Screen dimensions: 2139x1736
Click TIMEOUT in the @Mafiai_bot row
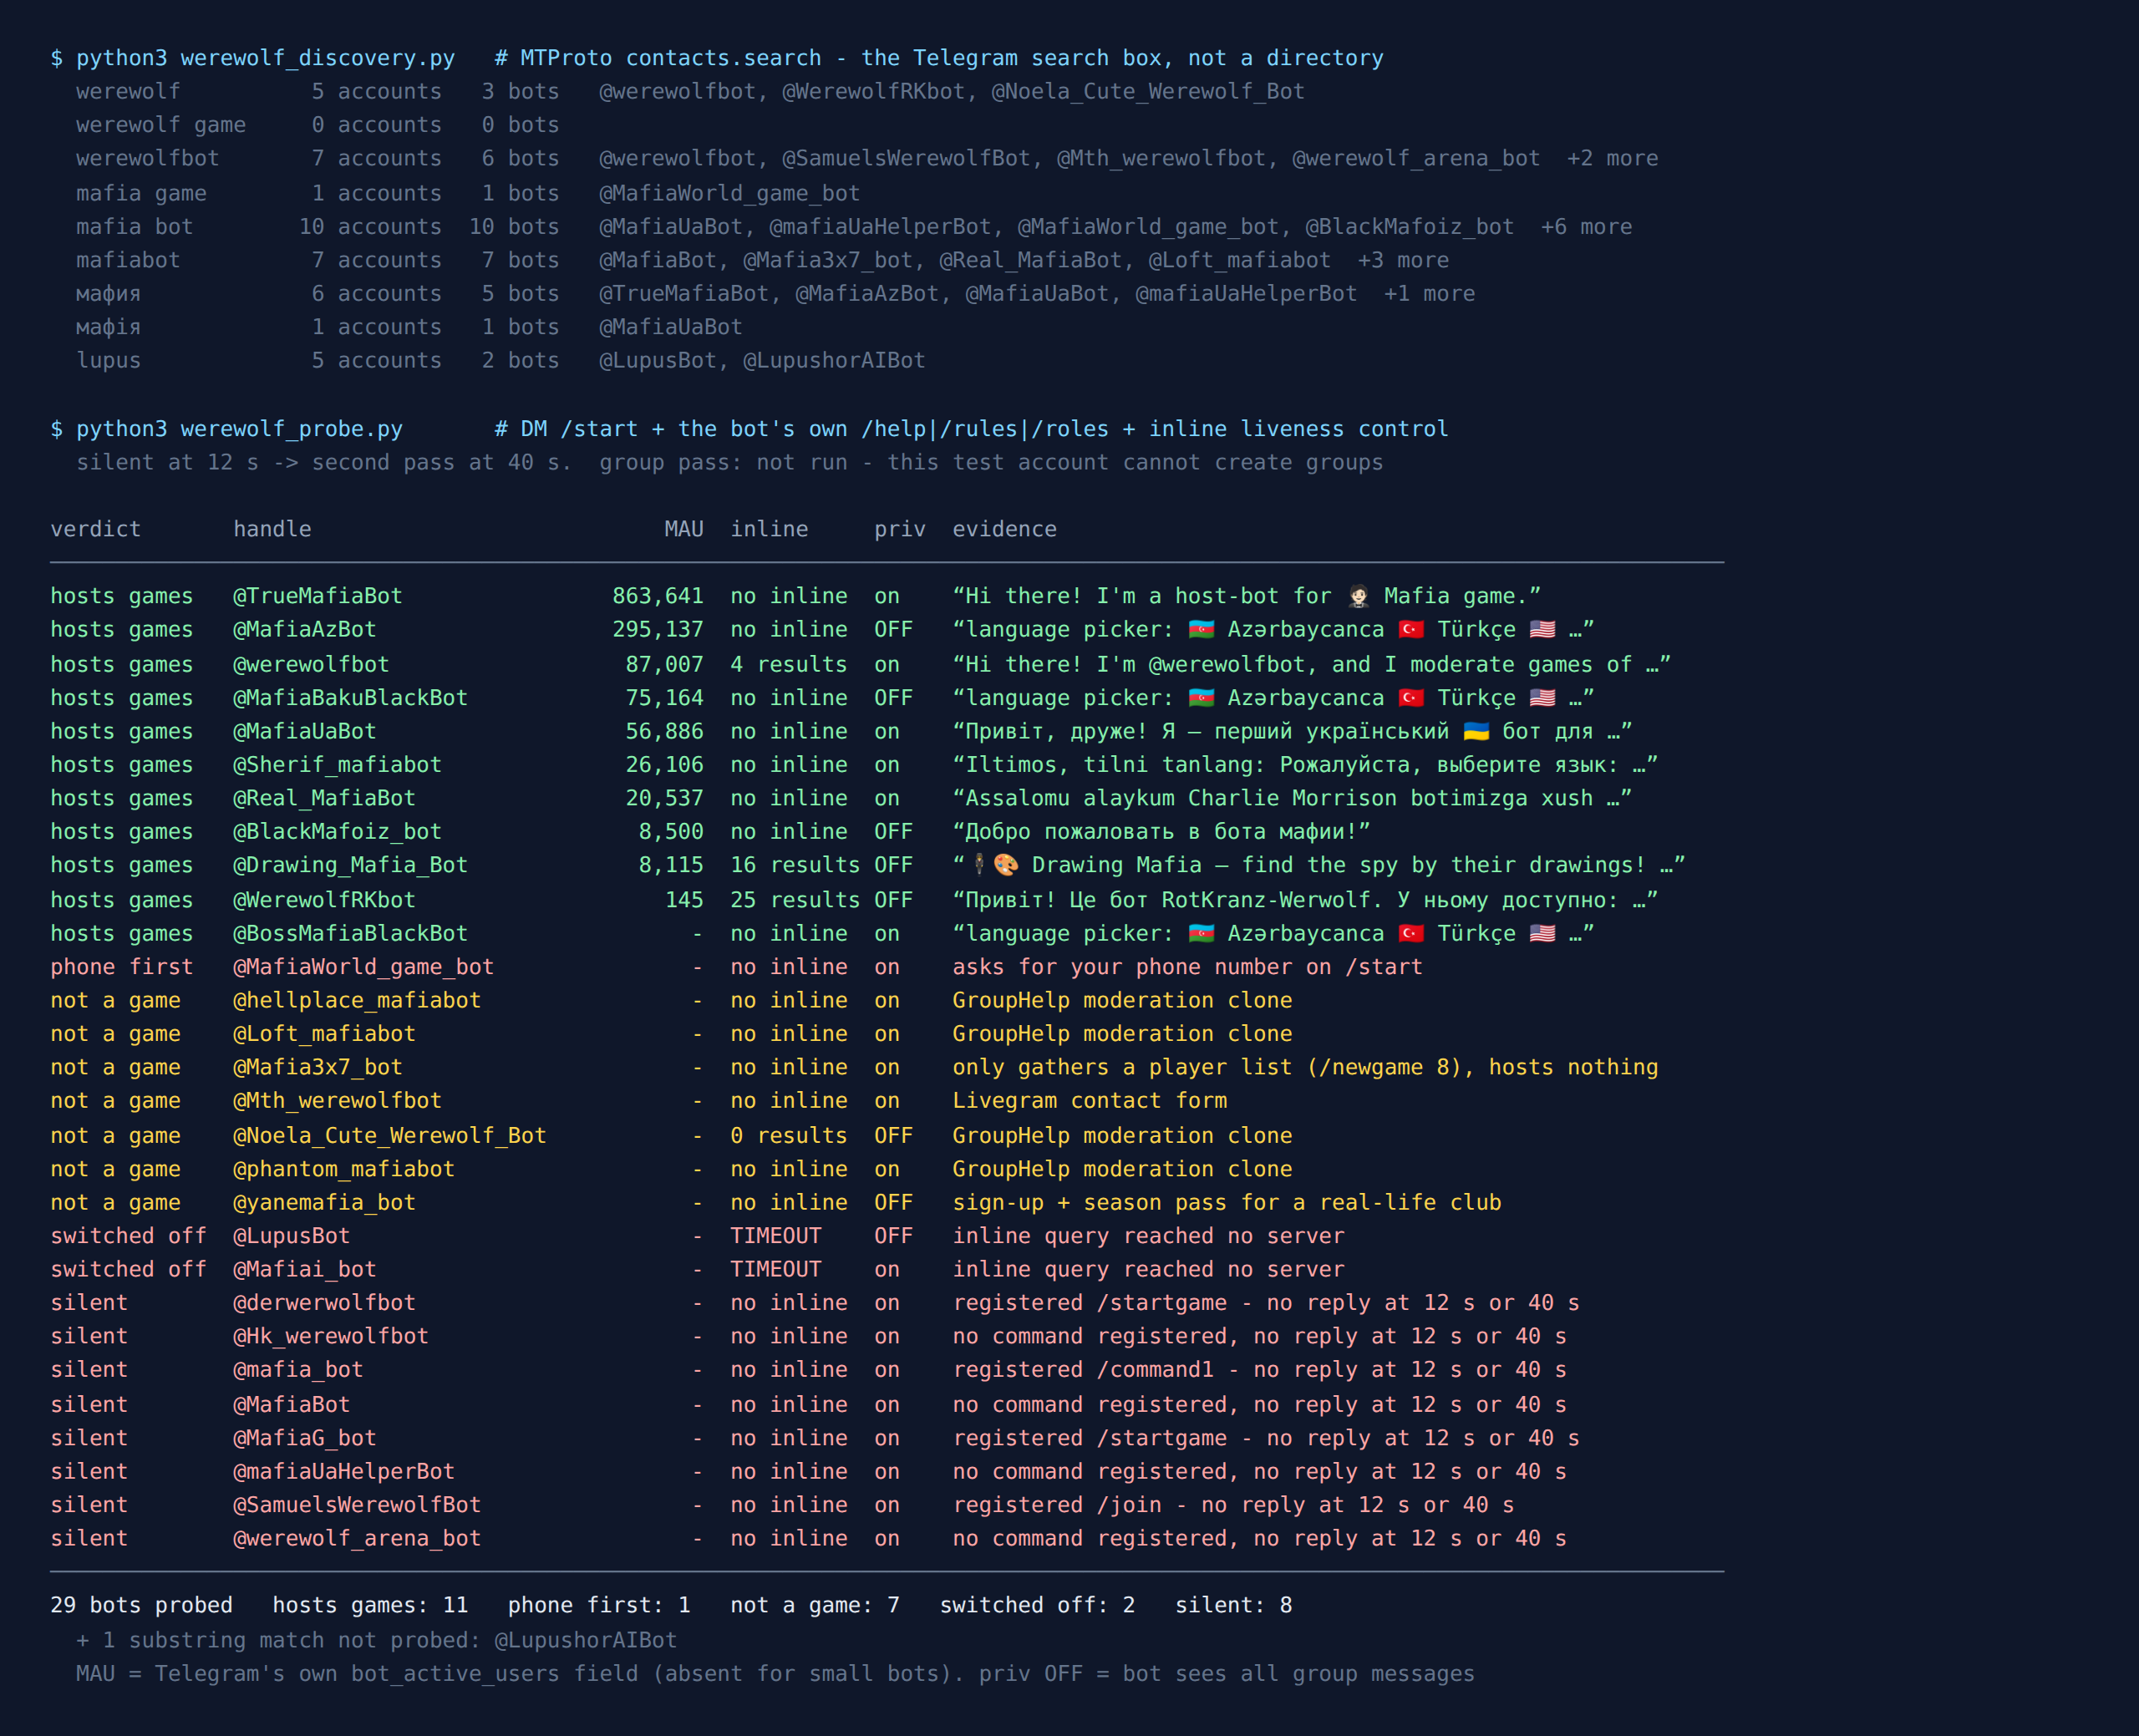pos(775,1270)
